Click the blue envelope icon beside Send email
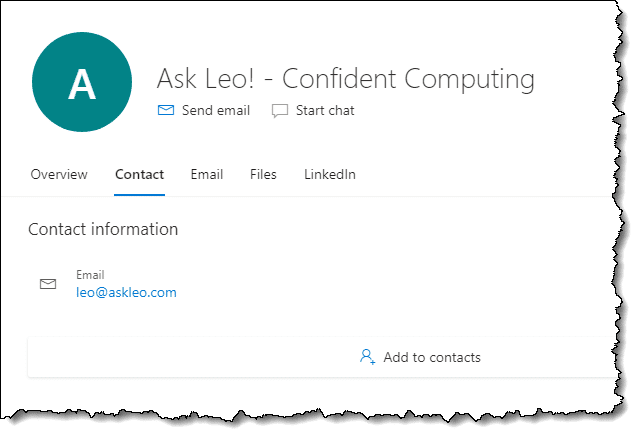This screenshot has height=439, width=643. point(166,110)
